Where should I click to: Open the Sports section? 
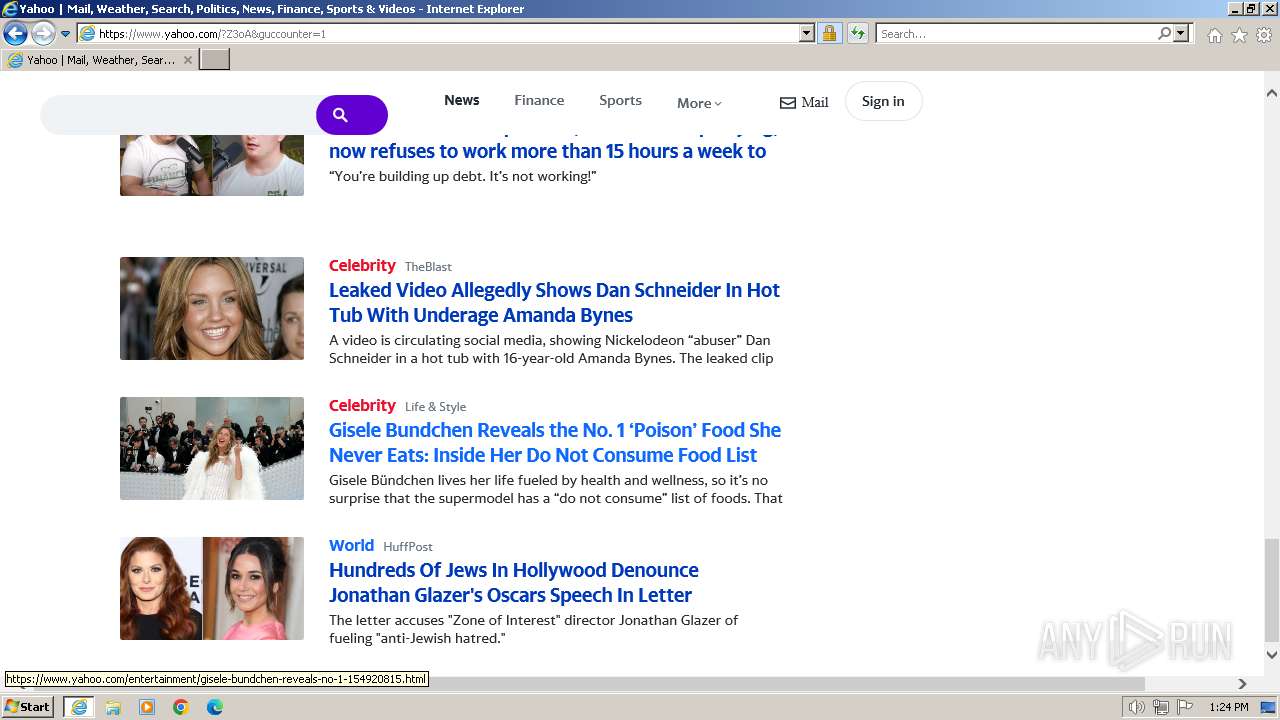[620, 100]
